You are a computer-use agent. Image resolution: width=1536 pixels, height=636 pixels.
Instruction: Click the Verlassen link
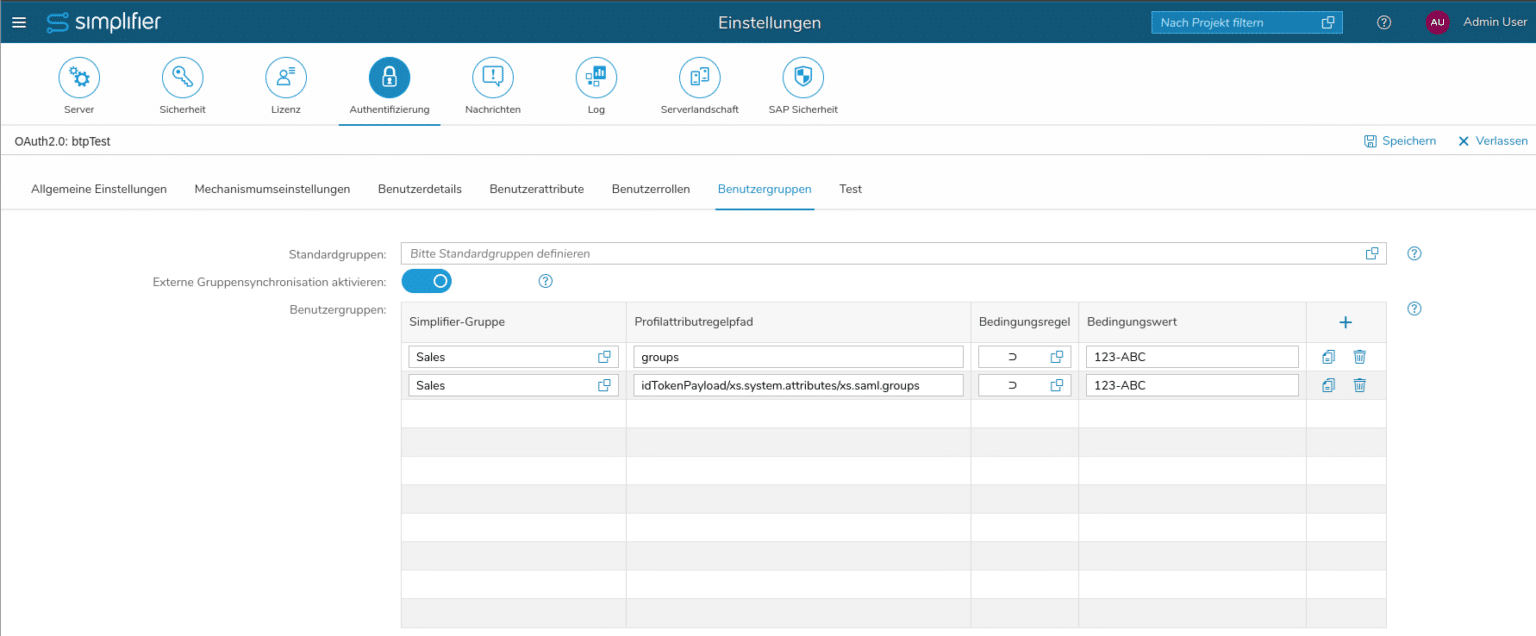tap(1492, 141)
